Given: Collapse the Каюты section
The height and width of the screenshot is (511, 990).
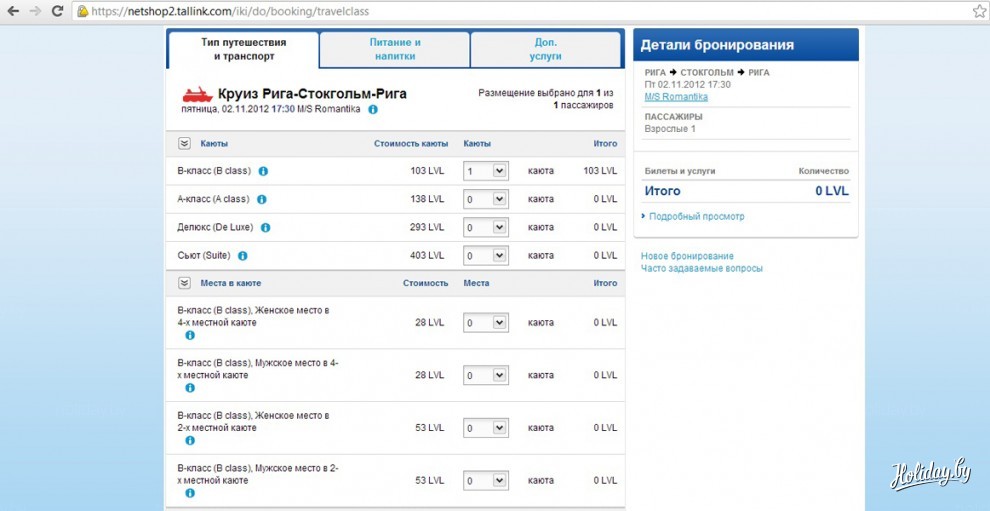Looking at the screenshot, I should [x=184, y=143].
